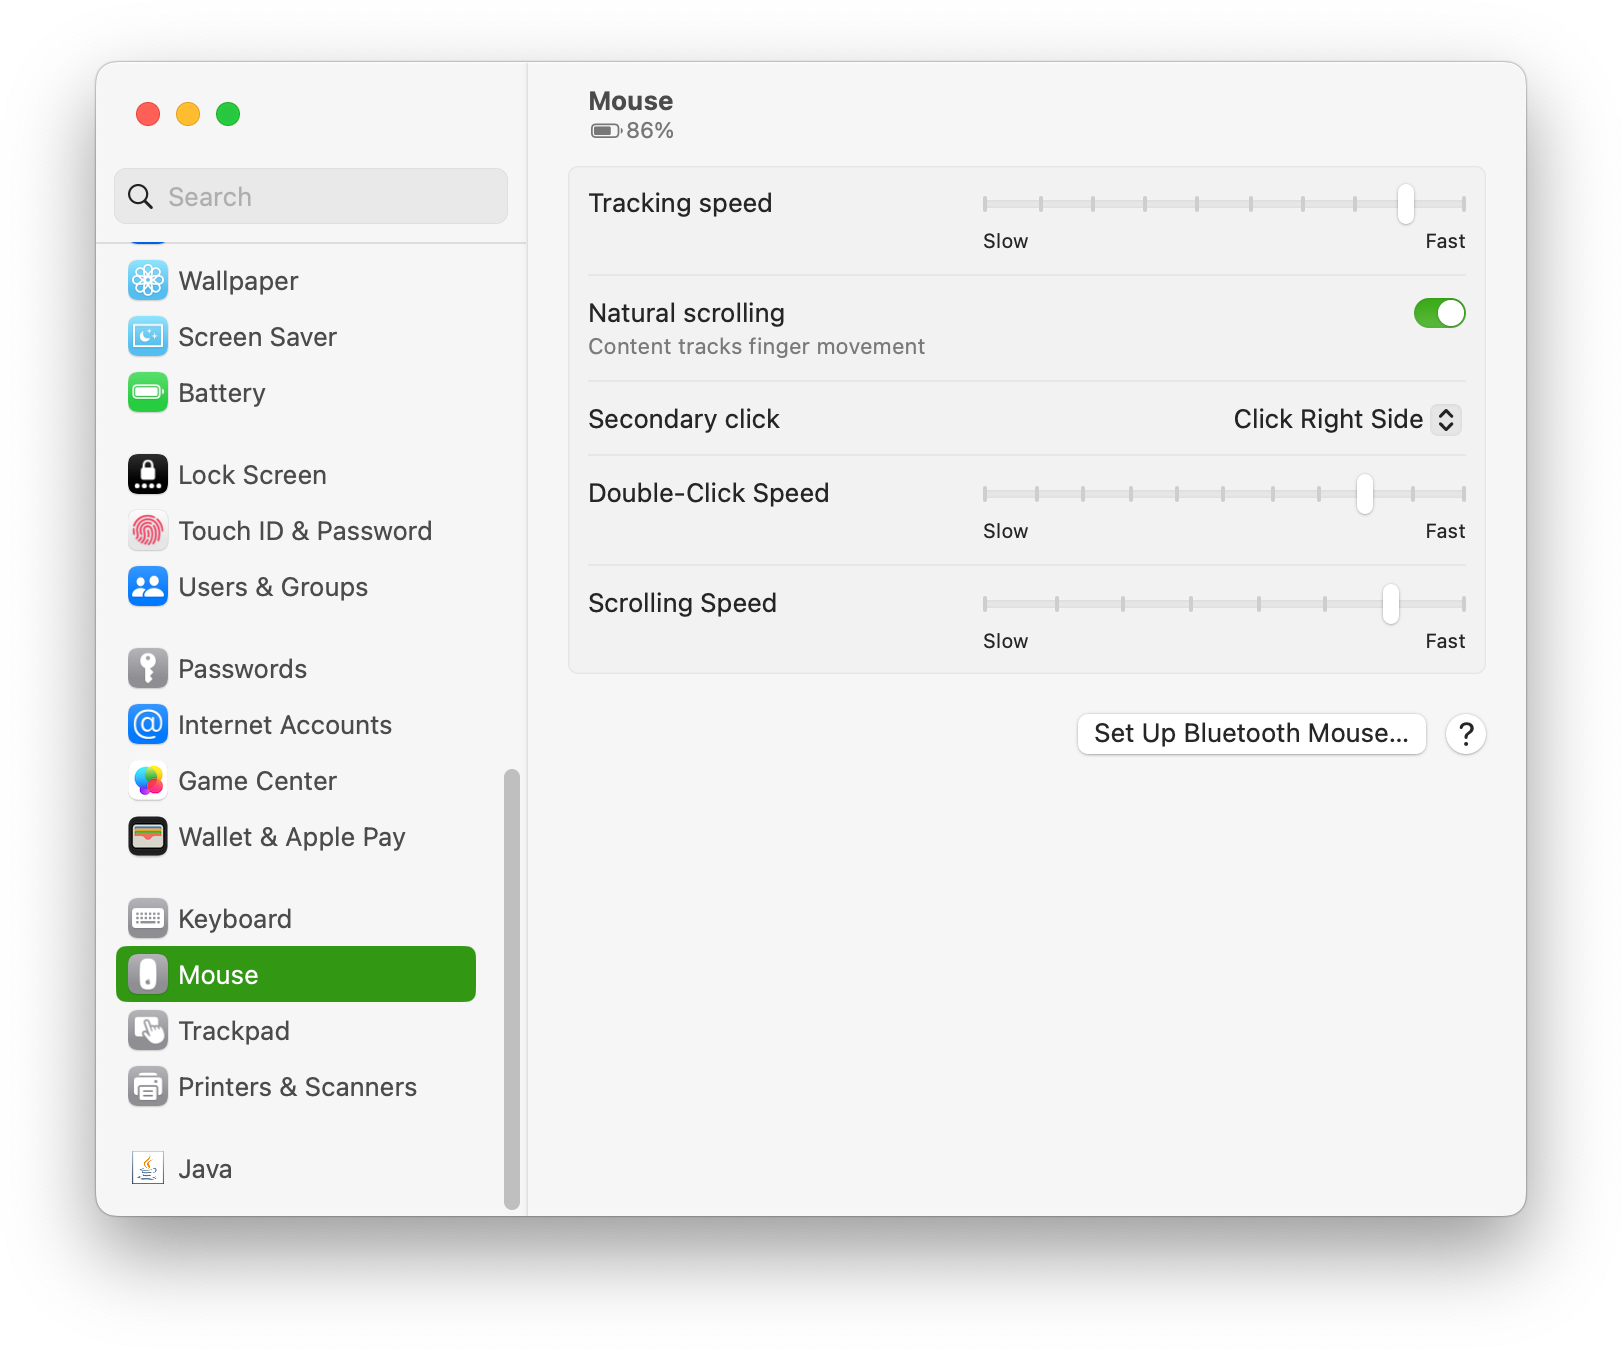This screenshot has height=1350, width=1622.
Task: Click 'Content tracks finger movement' description
Action: point(756,346)
